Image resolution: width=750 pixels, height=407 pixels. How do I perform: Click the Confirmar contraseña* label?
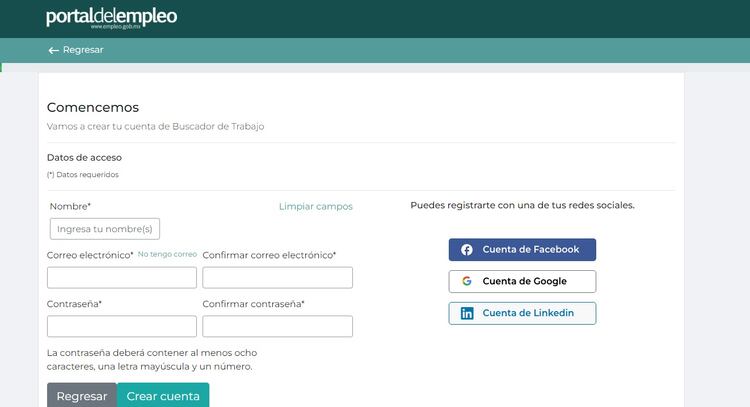tap(253, 304)
